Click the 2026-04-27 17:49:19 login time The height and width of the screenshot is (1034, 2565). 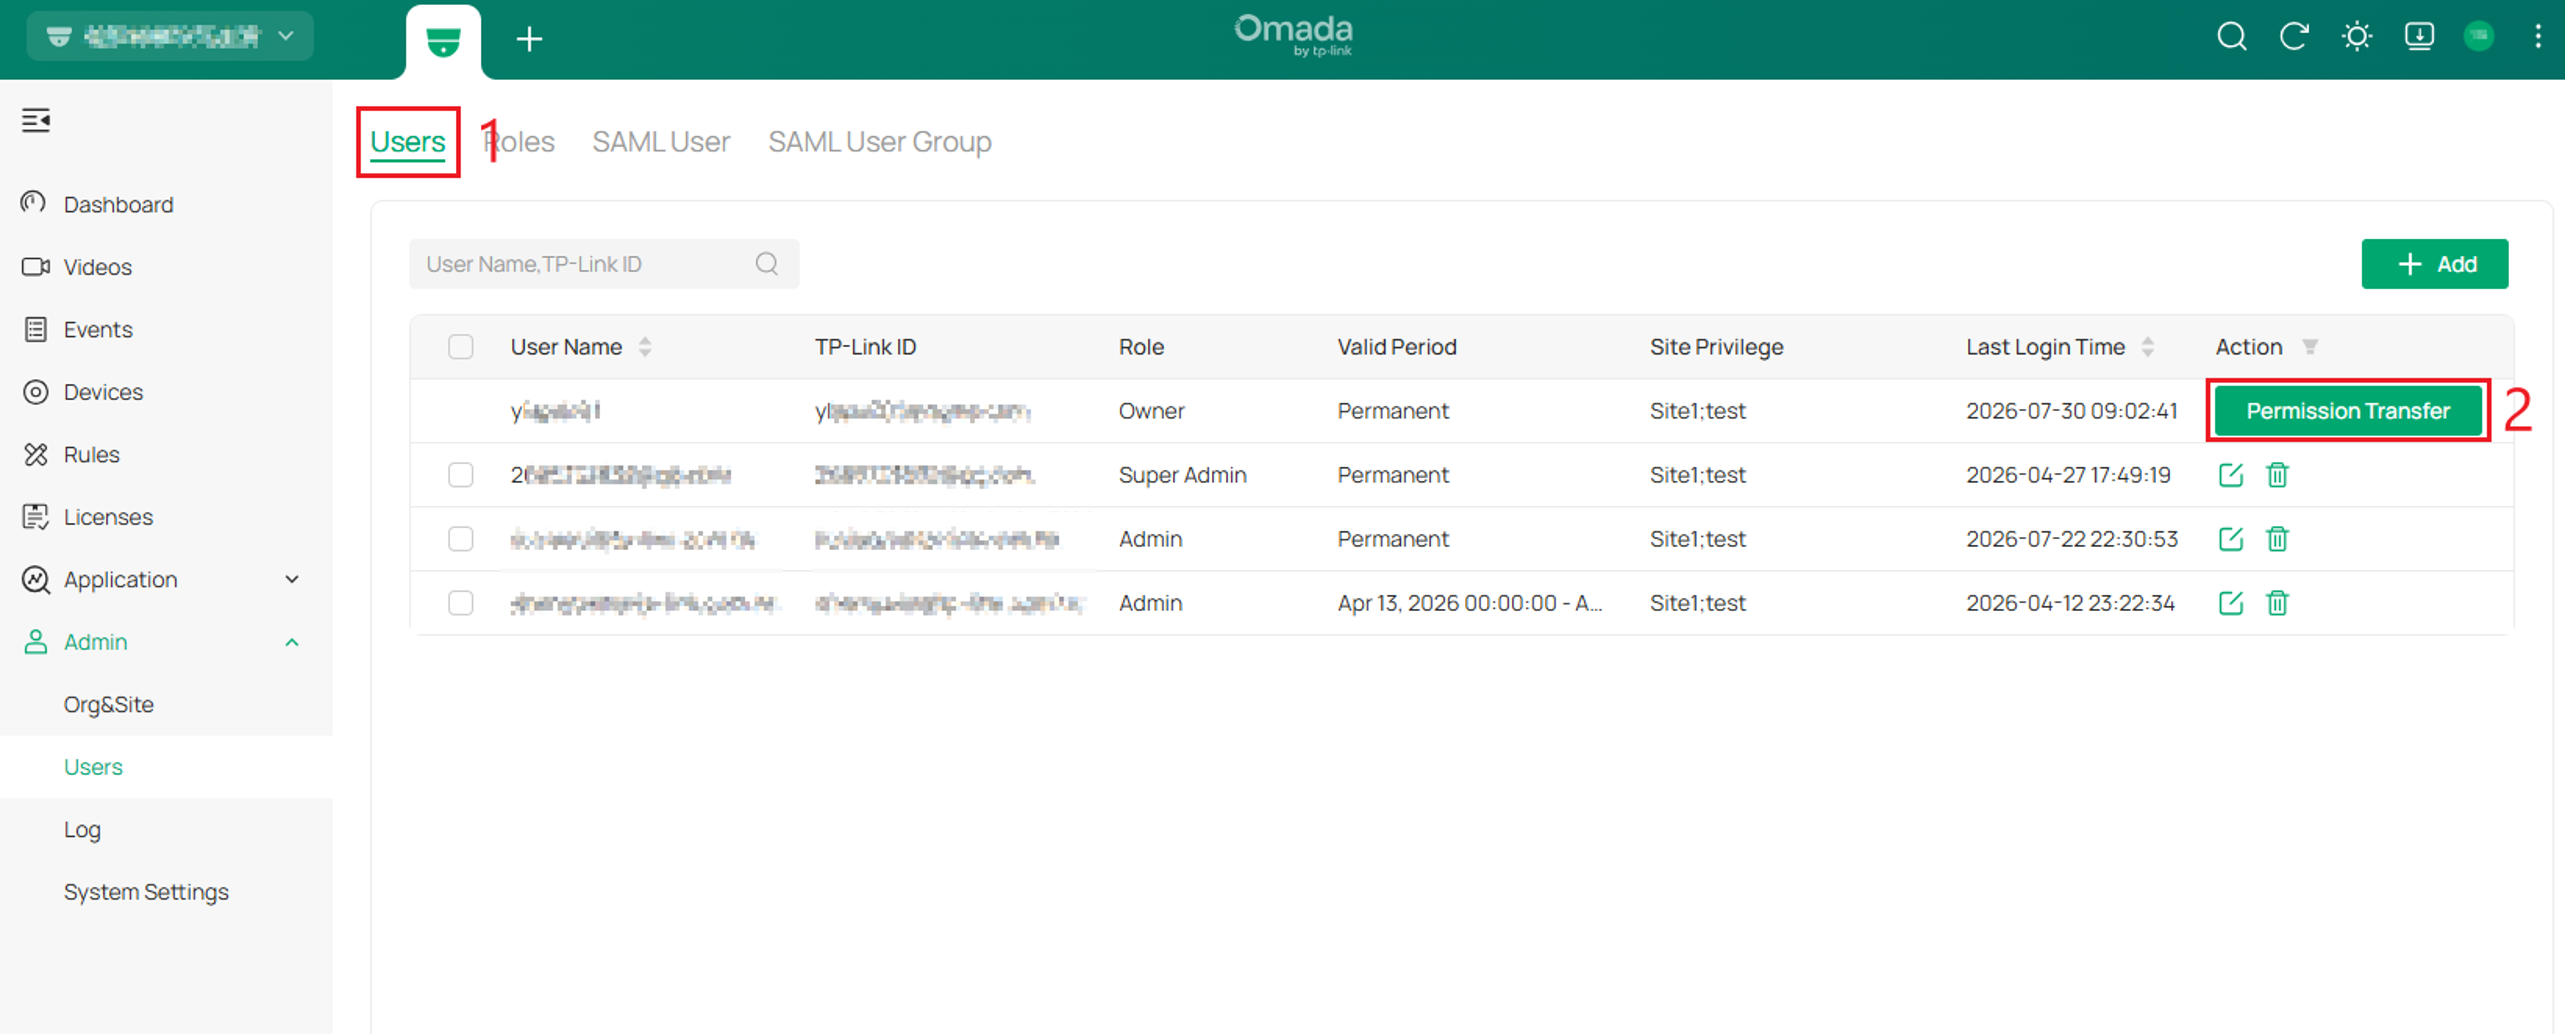pos(2068,475)
